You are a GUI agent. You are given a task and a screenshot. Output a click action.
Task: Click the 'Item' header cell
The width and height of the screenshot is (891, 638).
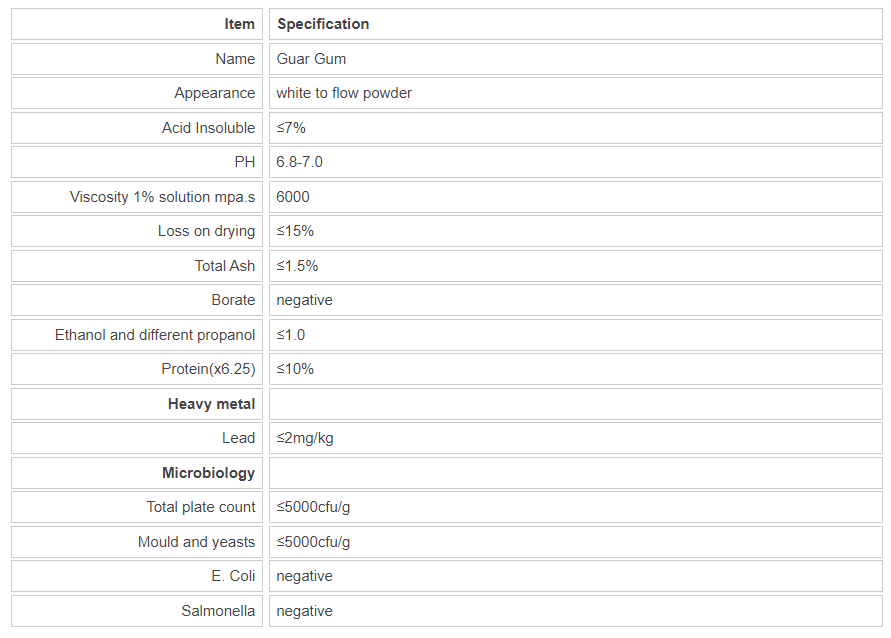(x=239, y=24)
